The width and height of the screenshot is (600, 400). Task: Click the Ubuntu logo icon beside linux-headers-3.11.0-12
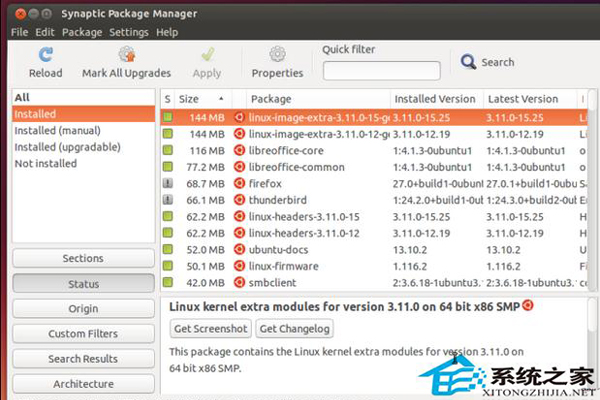tap(239, 233)
